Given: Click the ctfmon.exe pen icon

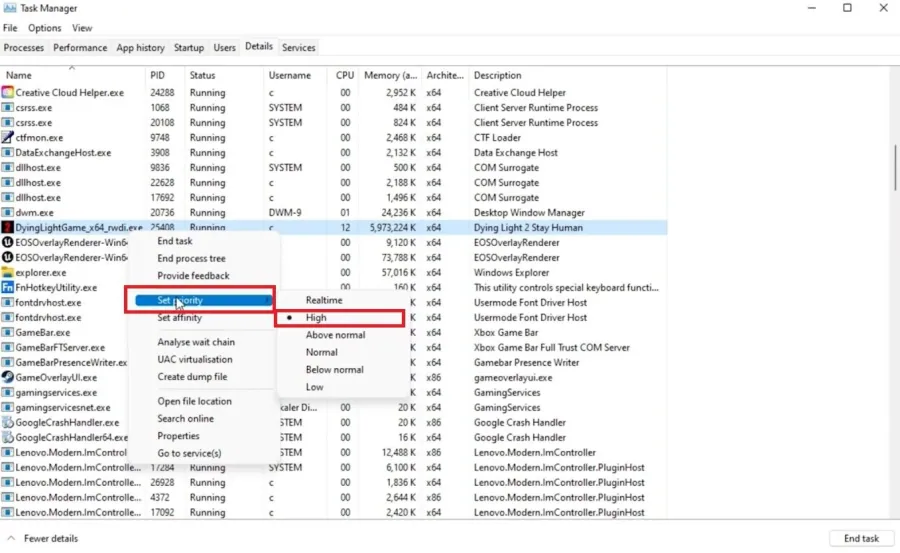Looking at the screenshot, I should [x=7, y=137].
